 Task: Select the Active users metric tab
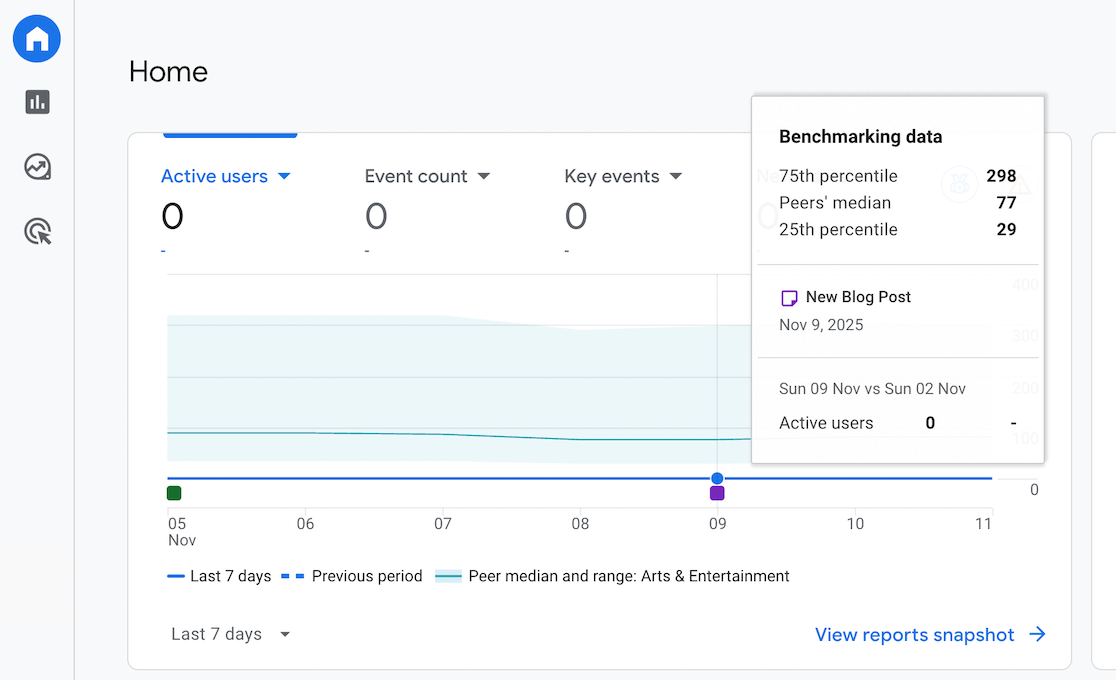click(x=215, y=176)
